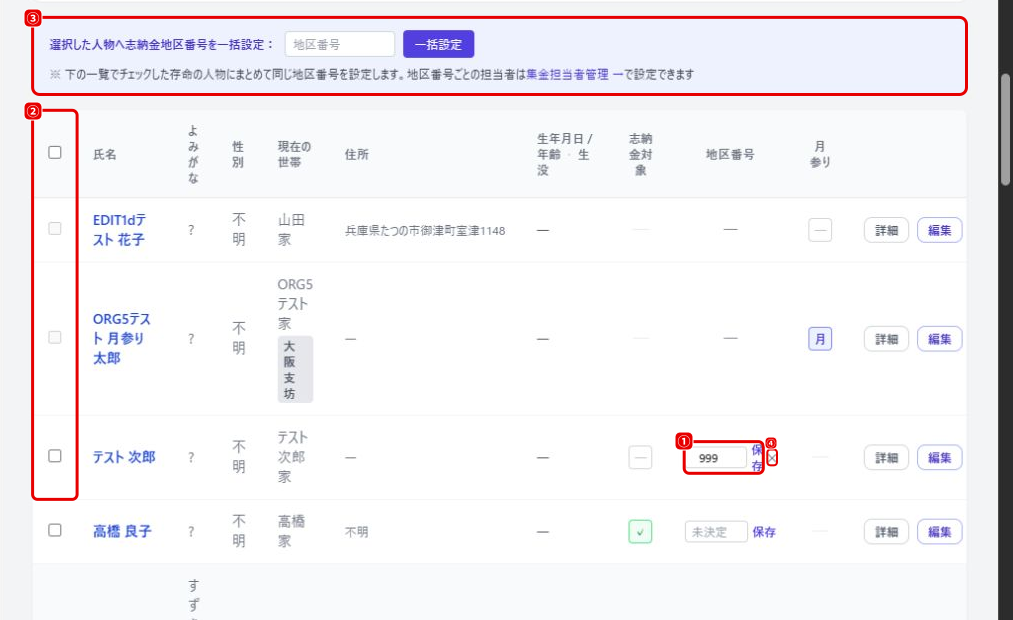Click the 氏名 column header

pyautogui.click(x=105, y=154)
